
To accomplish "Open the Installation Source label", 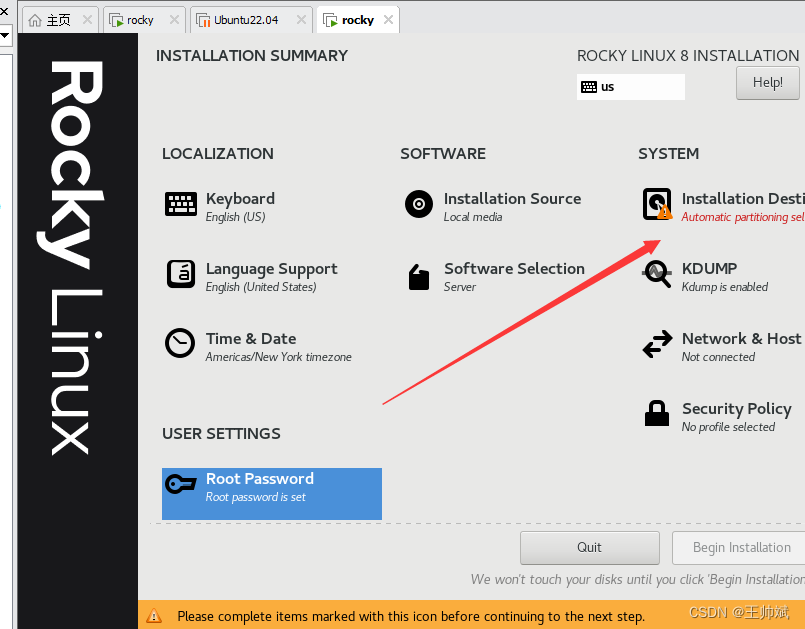I will (x=512, y=199).
